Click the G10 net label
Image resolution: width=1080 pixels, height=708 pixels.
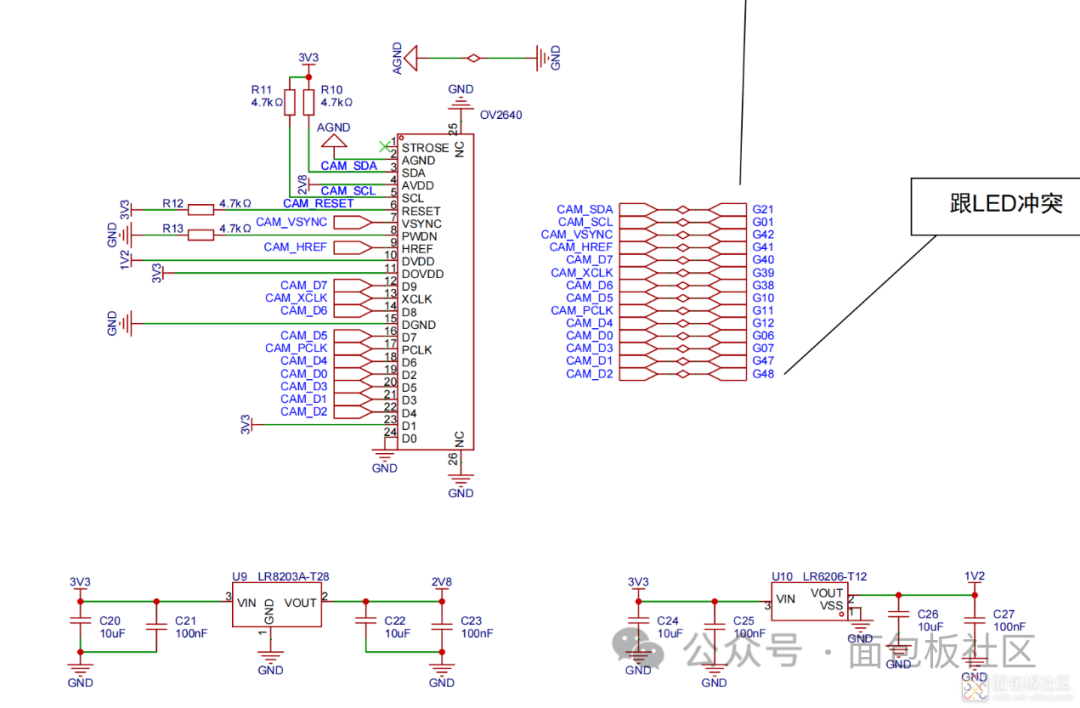pos(763,298)
